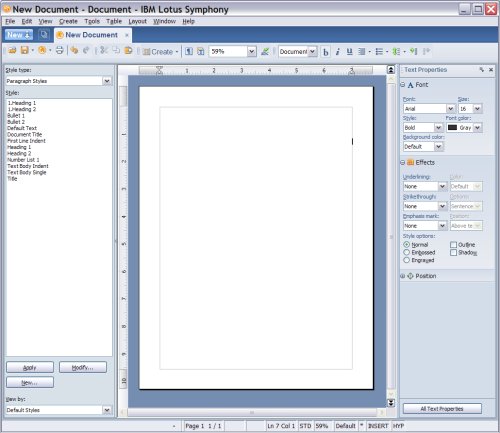
Task: Enable the Shadow checkbox
Action: tap(453, 253)
